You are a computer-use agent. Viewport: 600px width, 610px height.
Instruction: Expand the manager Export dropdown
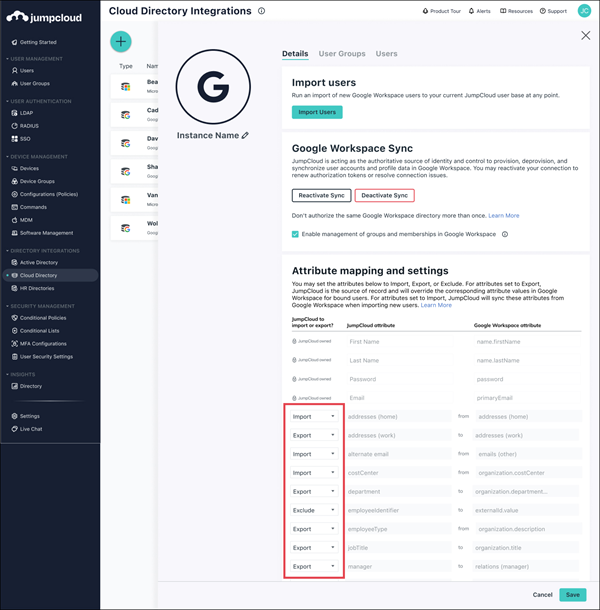pos(313,566)
